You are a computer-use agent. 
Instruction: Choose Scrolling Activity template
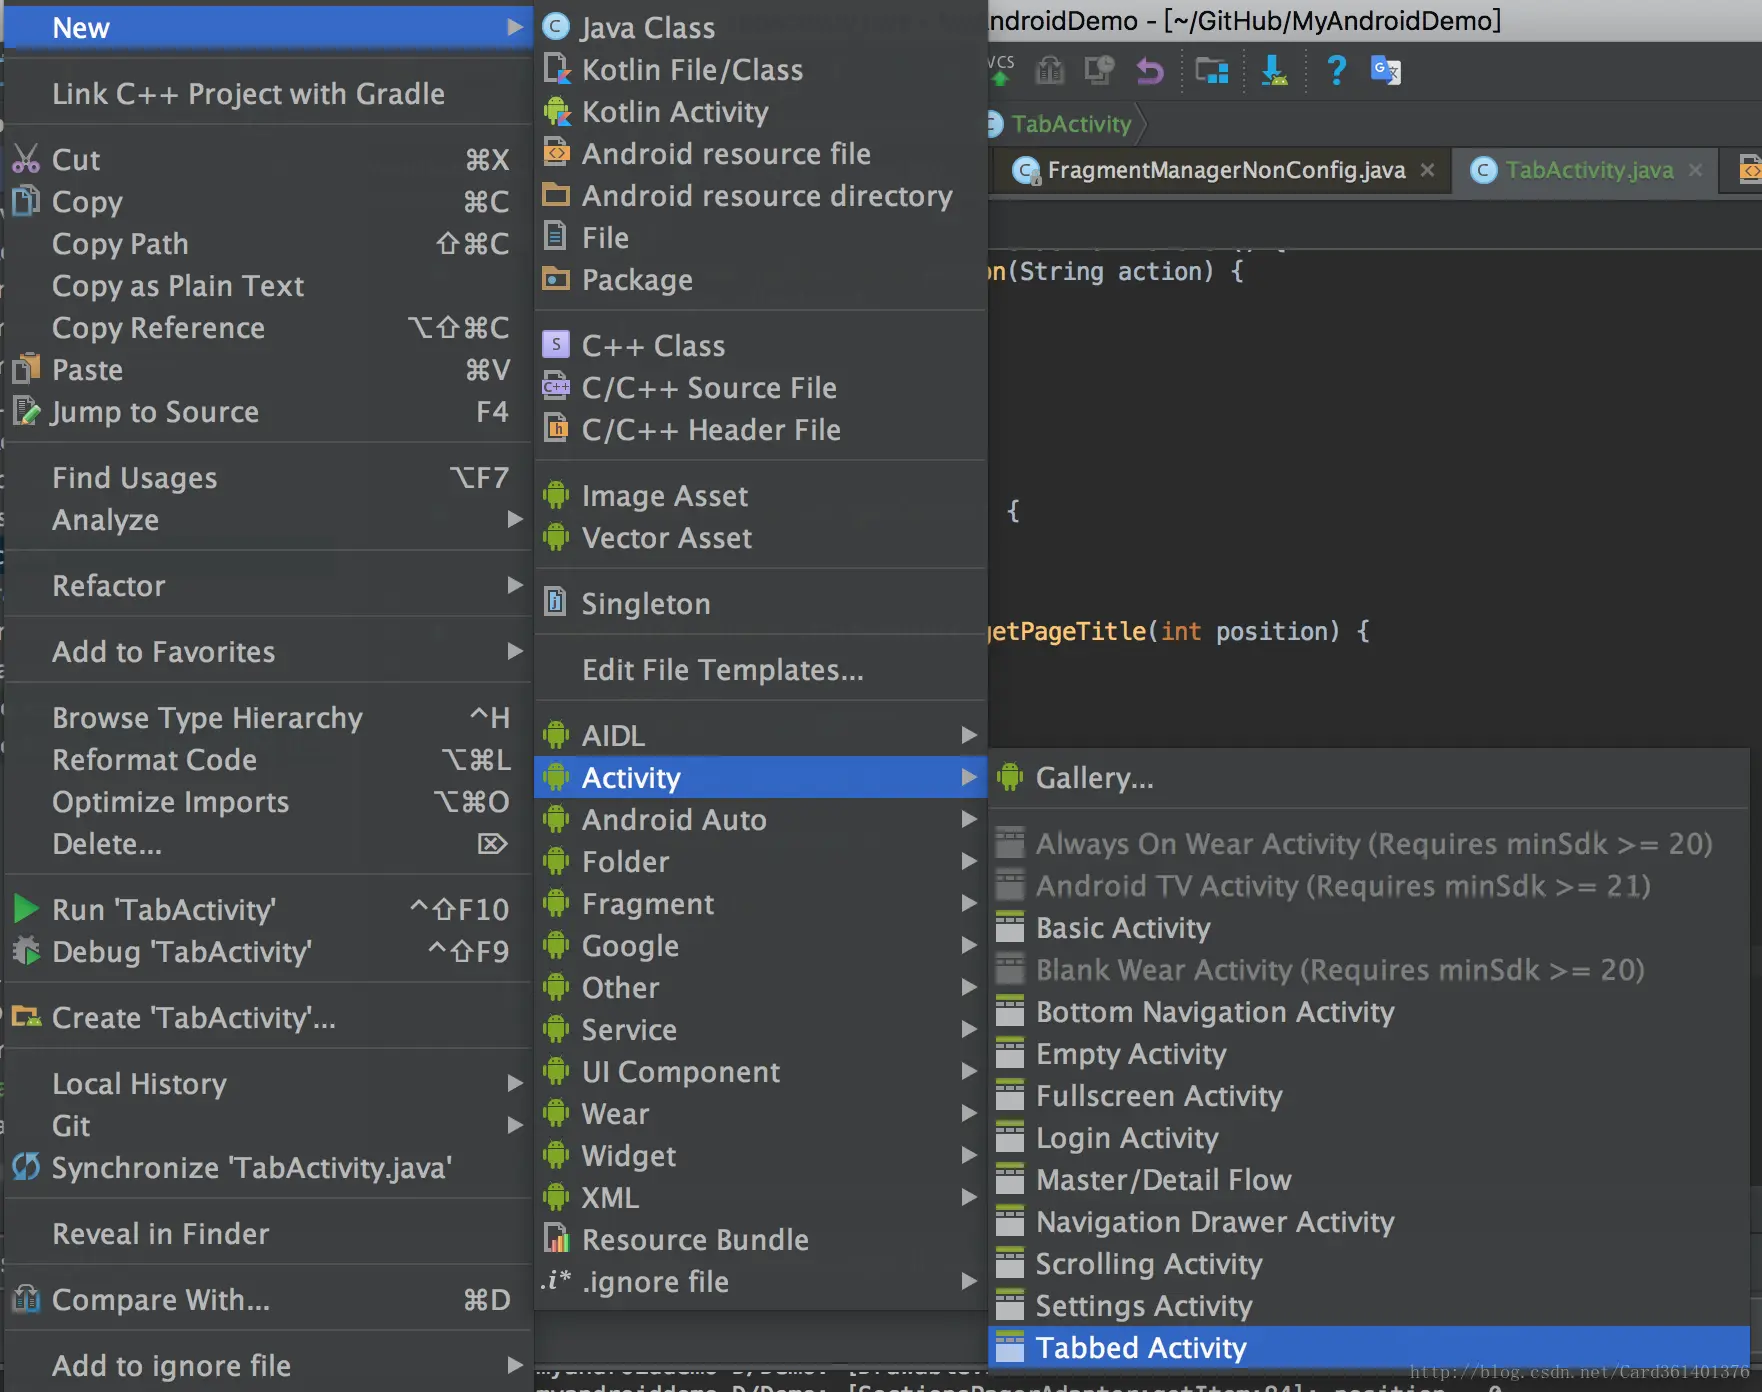(x=1368, y=1263)
